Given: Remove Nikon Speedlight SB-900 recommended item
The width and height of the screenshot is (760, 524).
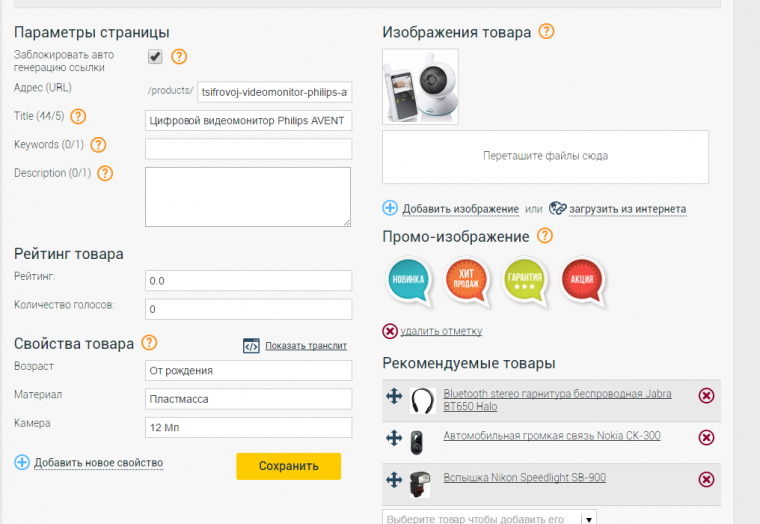Looking at the screenshot, I should coord(706,480).
